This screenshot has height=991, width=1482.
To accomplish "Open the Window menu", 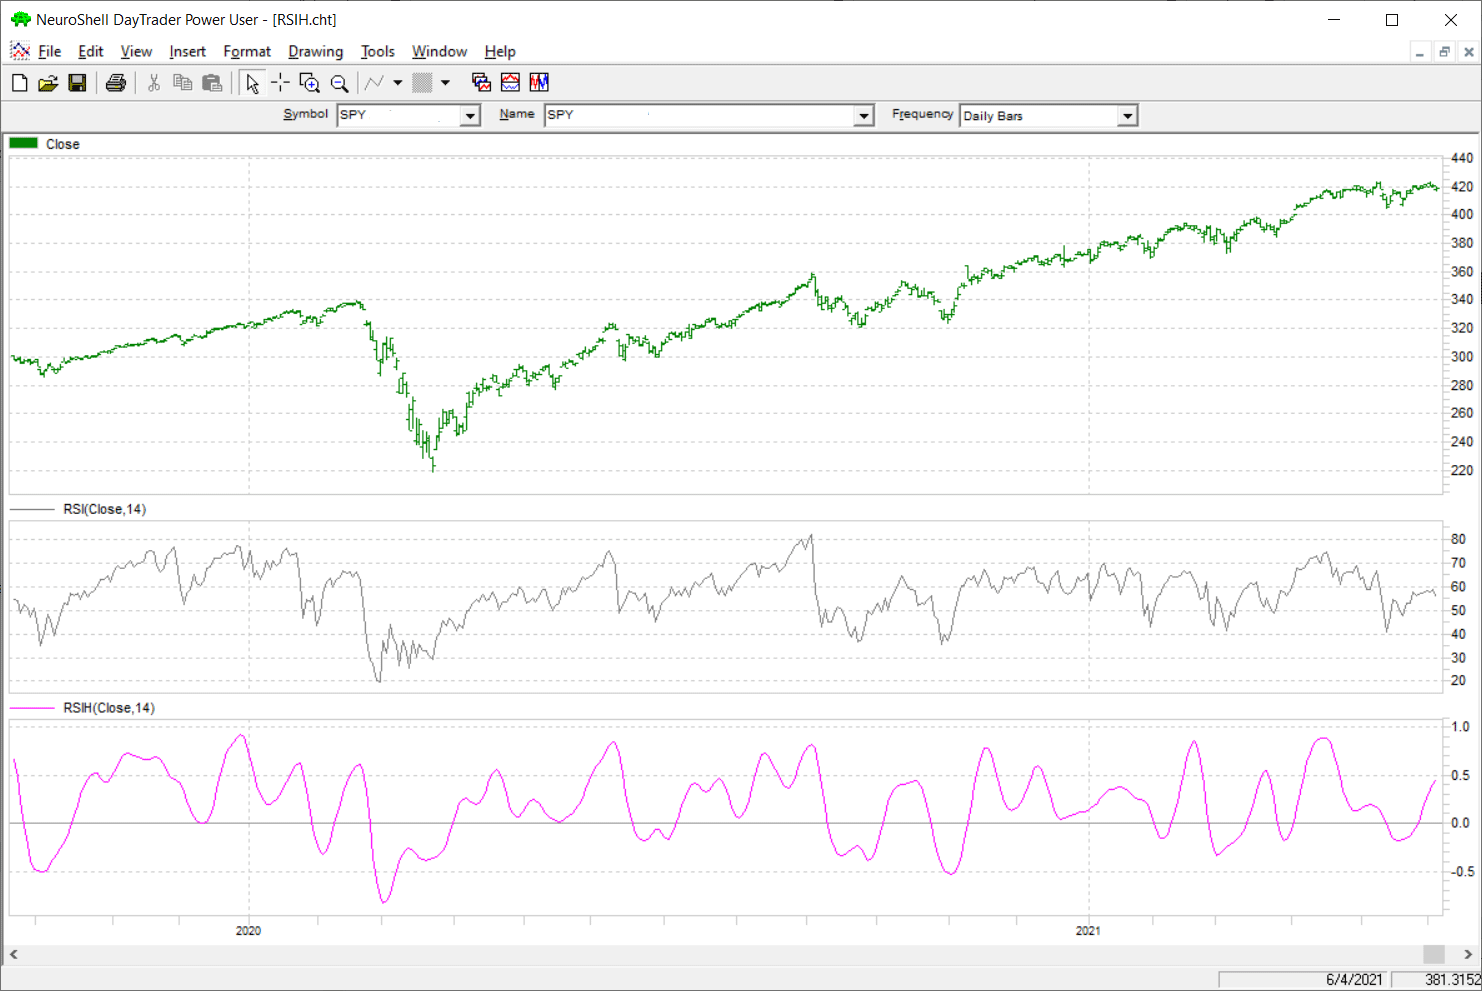I will 440,52.
